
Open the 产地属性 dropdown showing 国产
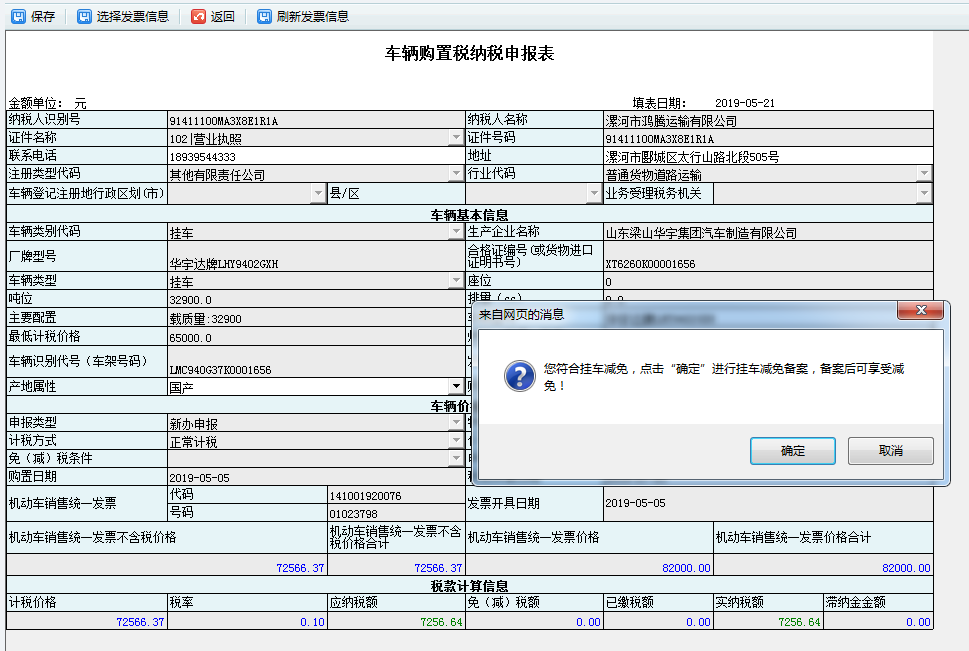[x=455, y=385]
